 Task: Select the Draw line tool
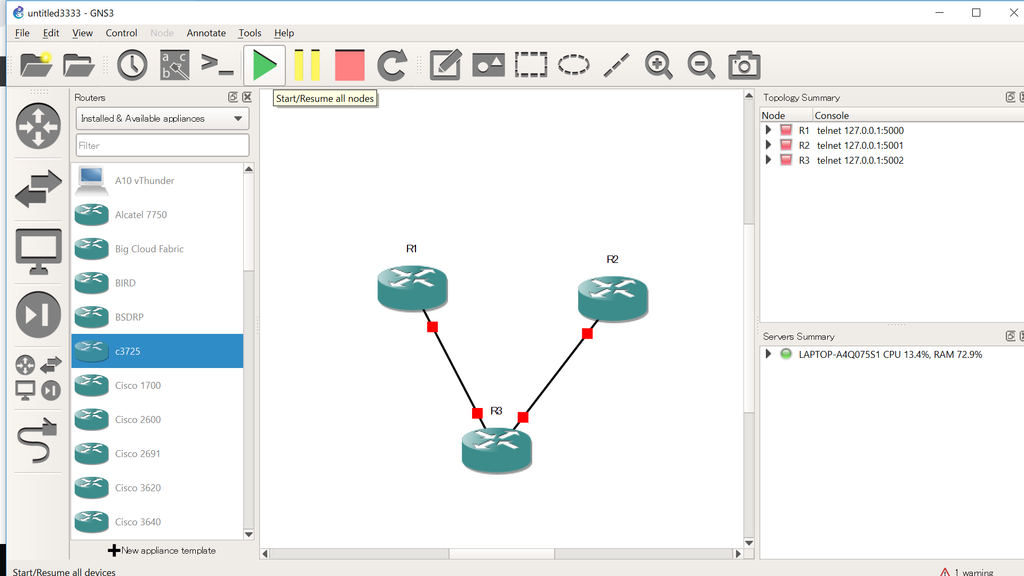tap(616, 65)
